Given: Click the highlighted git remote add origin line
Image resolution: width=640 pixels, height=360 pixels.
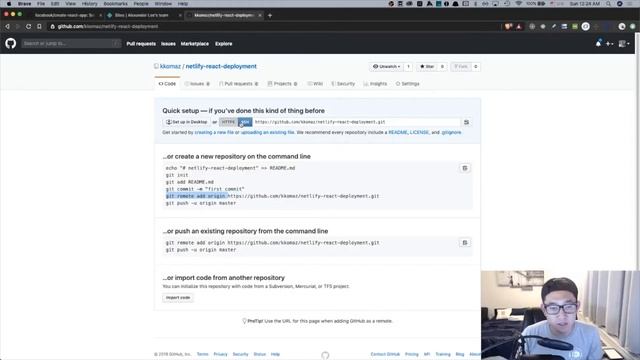Looking at the screenshot, I should 272,196.
